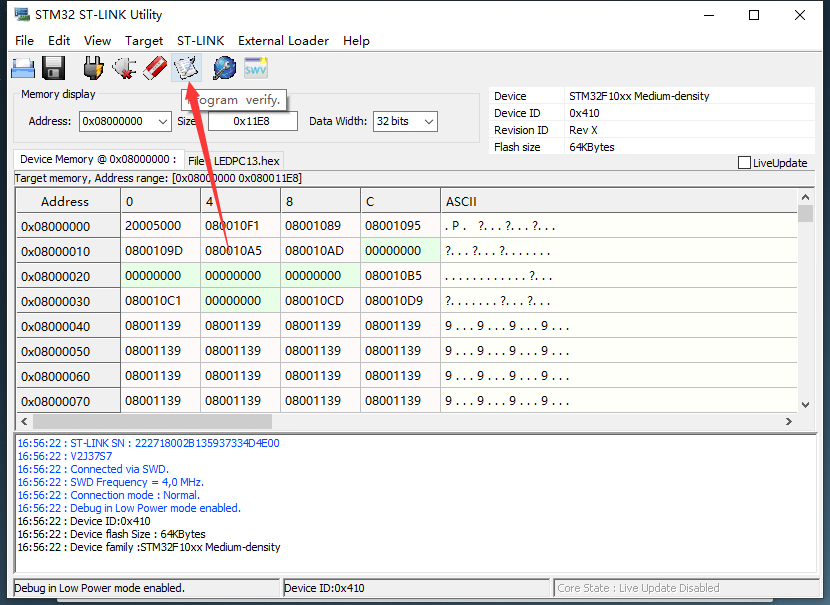Image resolution: width=830 pixels, height=605 pixels.
Task: Open the External Loader menu
Action: click(283, 41)
